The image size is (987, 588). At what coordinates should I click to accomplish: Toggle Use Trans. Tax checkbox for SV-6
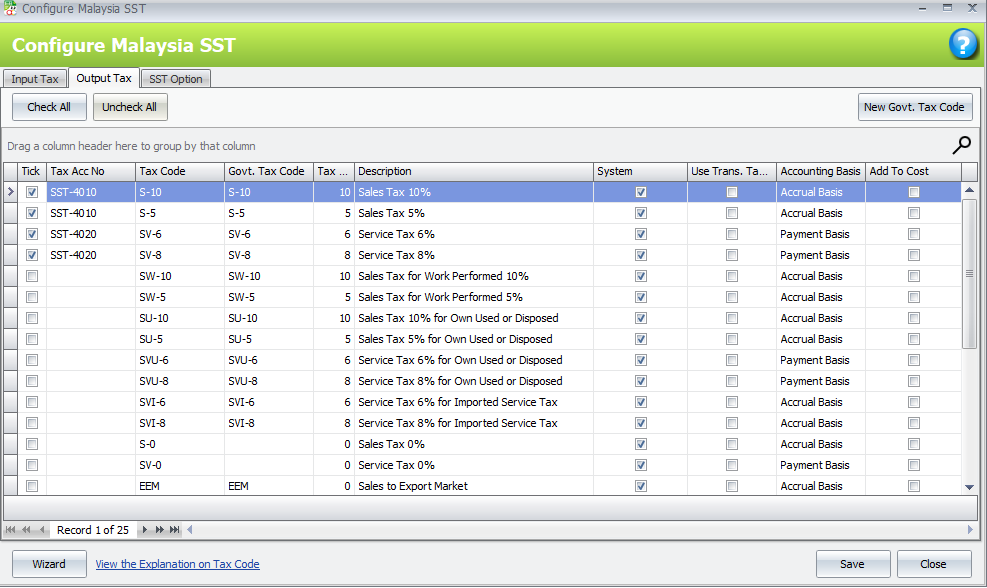[732, 234]
